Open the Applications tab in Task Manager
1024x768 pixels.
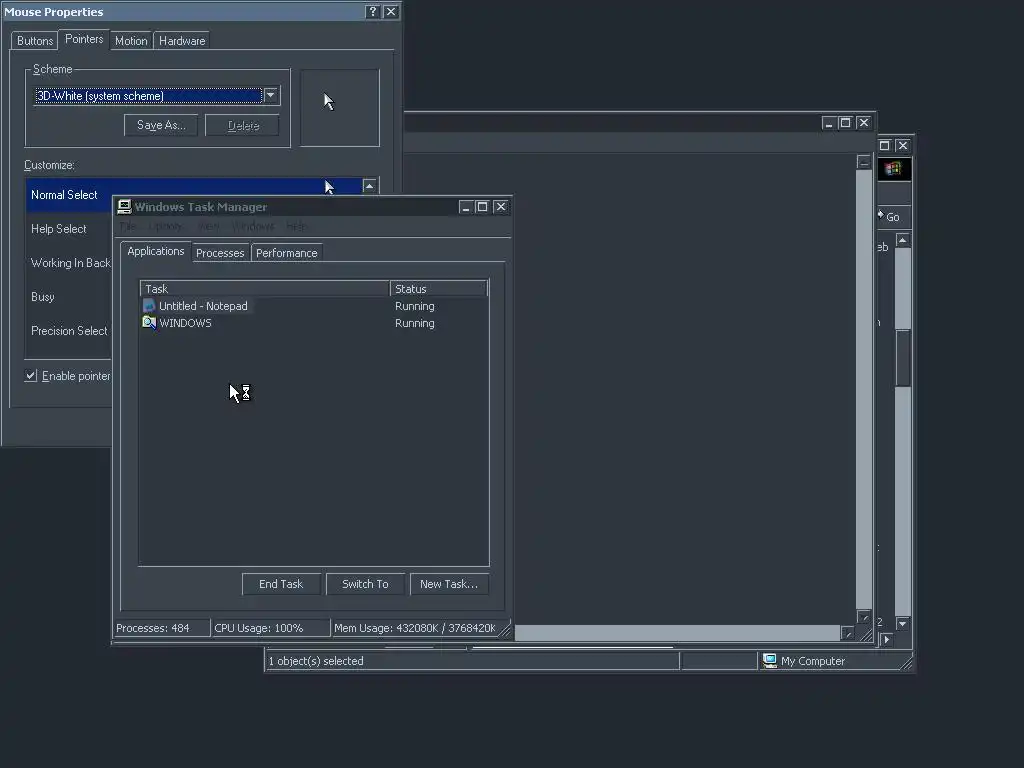(155, 251)
